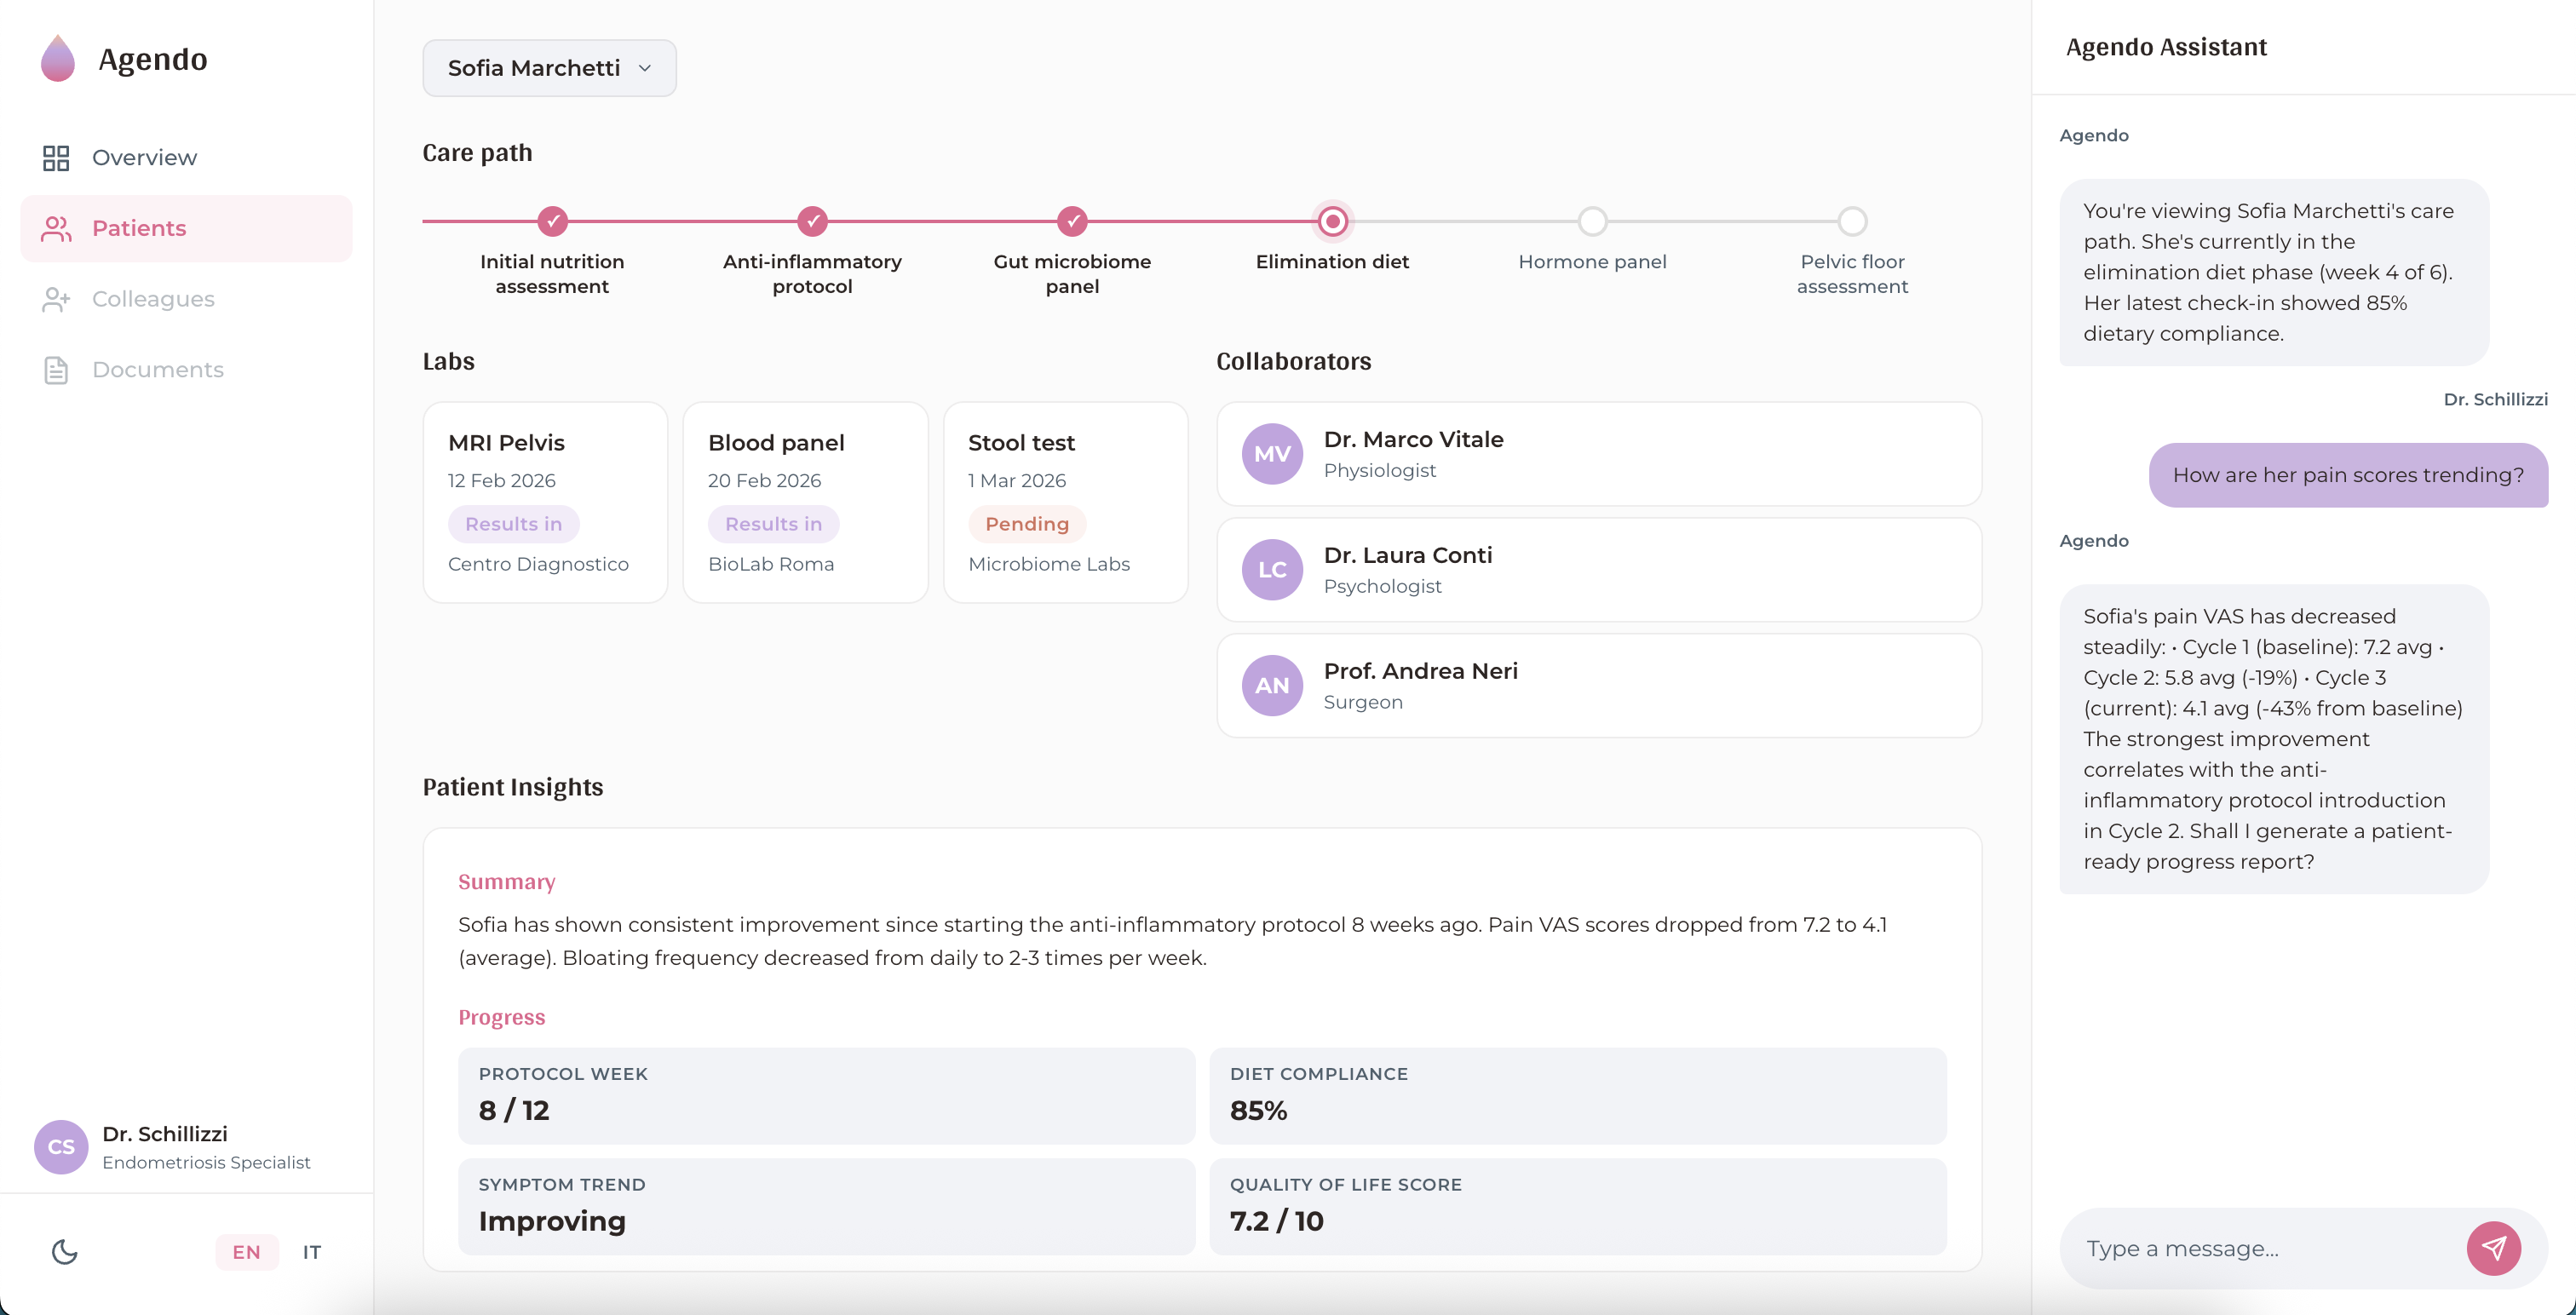Click the Psychologist role label
The image size is (2576, 1315).
click(1382, 587)
